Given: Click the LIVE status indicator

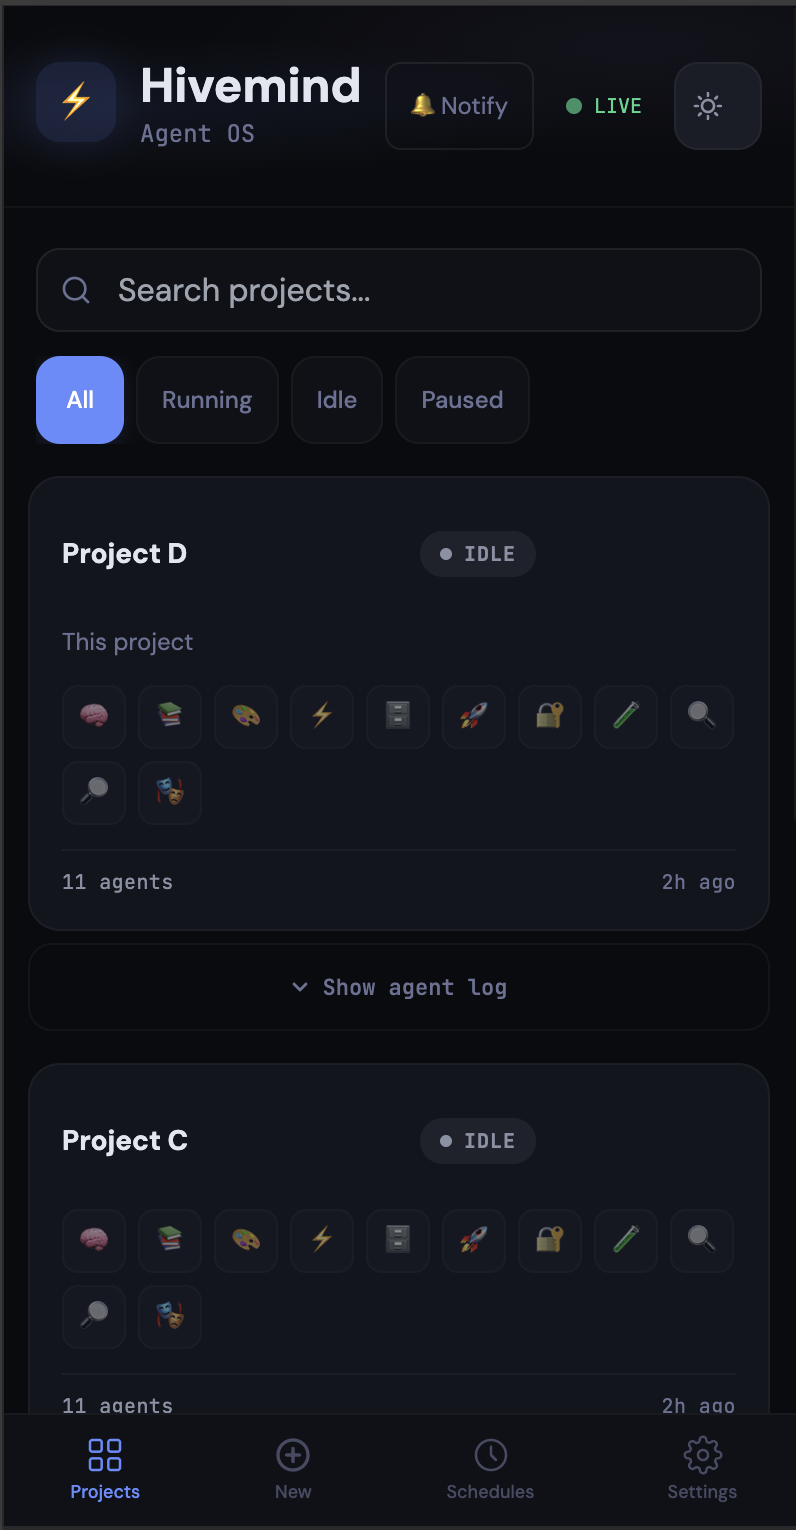Looking at the screenshot, I should pos(603,105).
